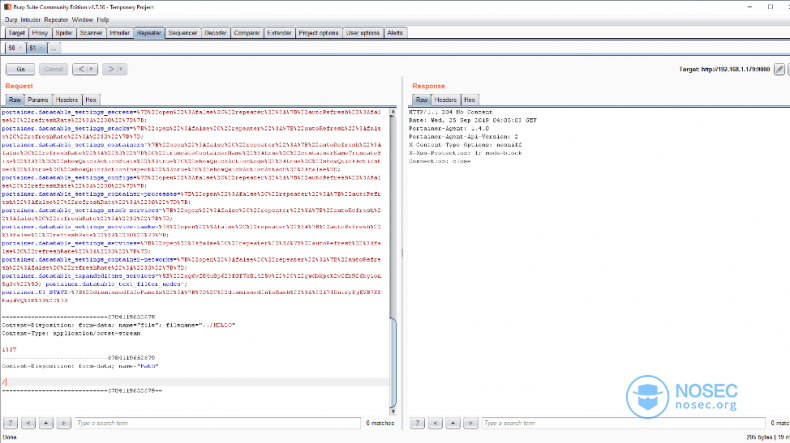The height and width of the screenshot is (443, 790).
Task: Open the Sequencer tab
Action: [182, 33]
